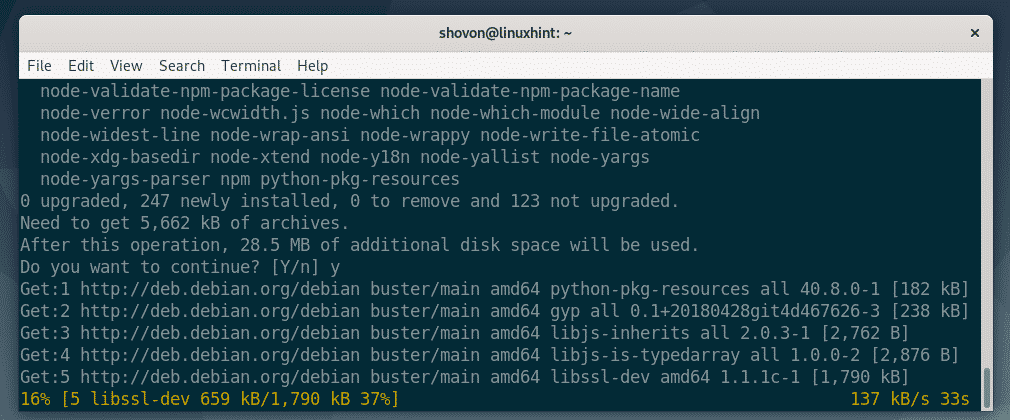Open the Edit menu
The width and height of the screenshot is (1010, 420).
[81, 66]
